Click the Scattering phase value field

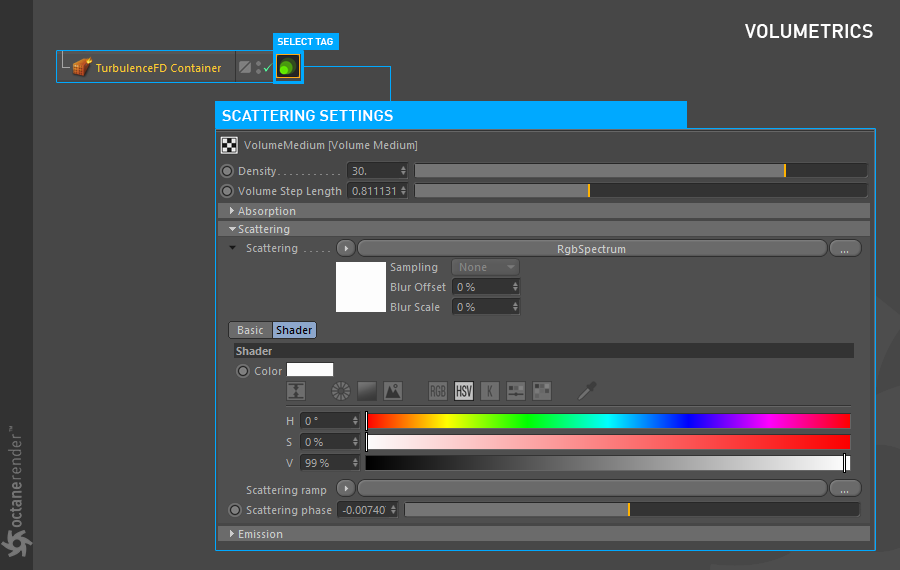coord(363,510)
